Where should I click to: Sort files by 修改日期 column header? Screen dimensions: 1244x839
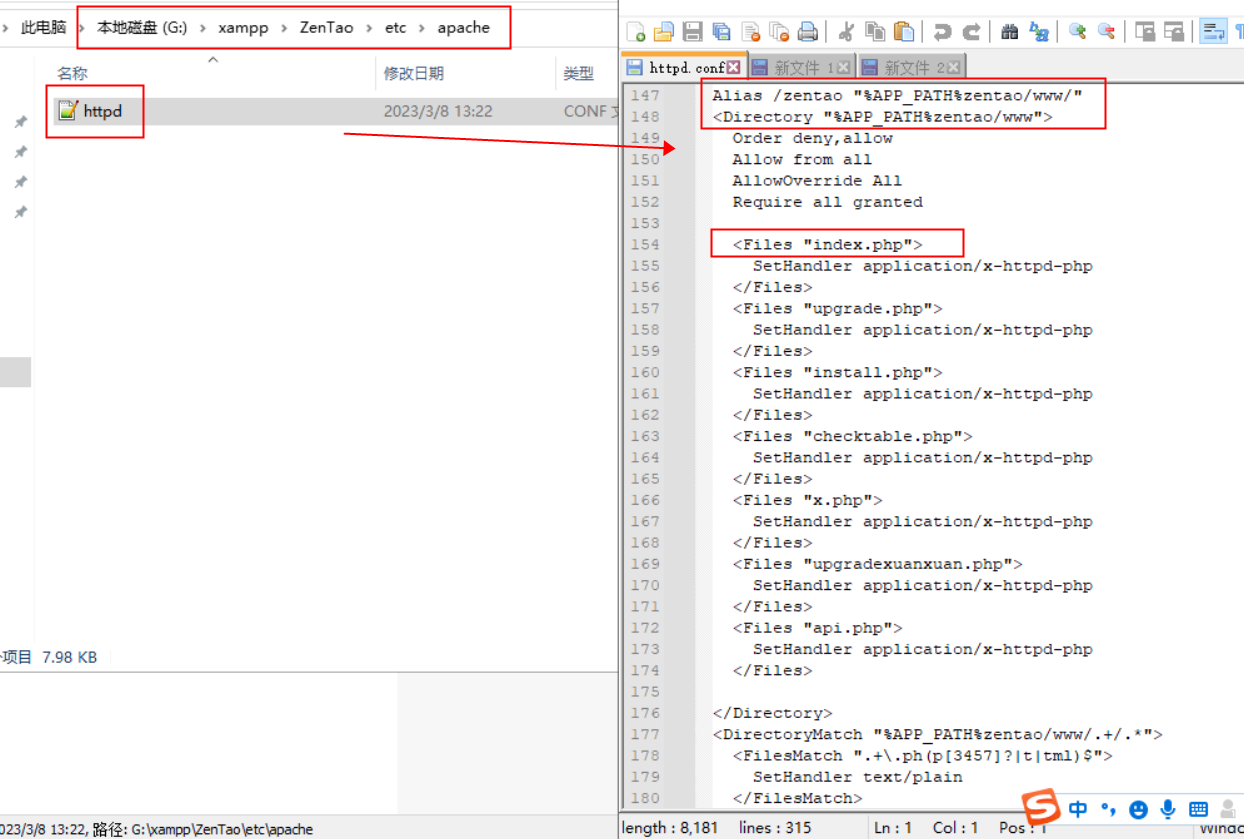(x=413, y=73)
